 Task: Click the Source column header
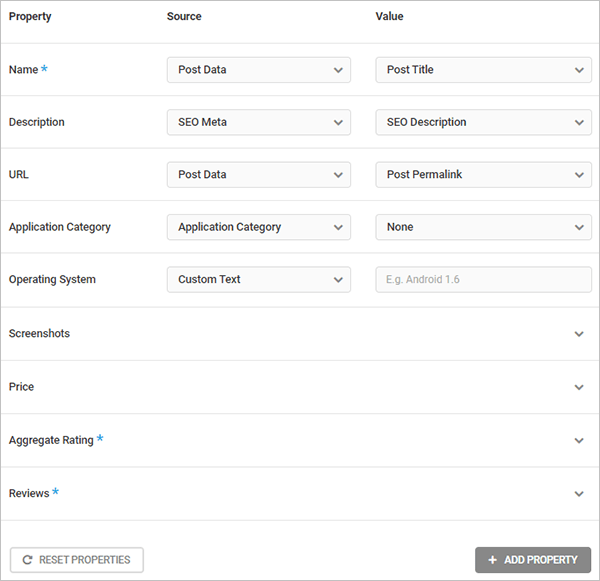(184, 16)
